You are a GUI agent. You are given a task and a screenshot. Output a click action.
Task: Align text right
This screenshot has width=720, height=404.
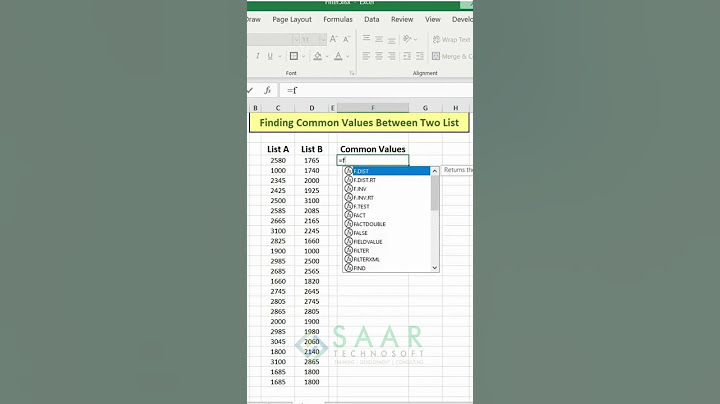[391, 56]
